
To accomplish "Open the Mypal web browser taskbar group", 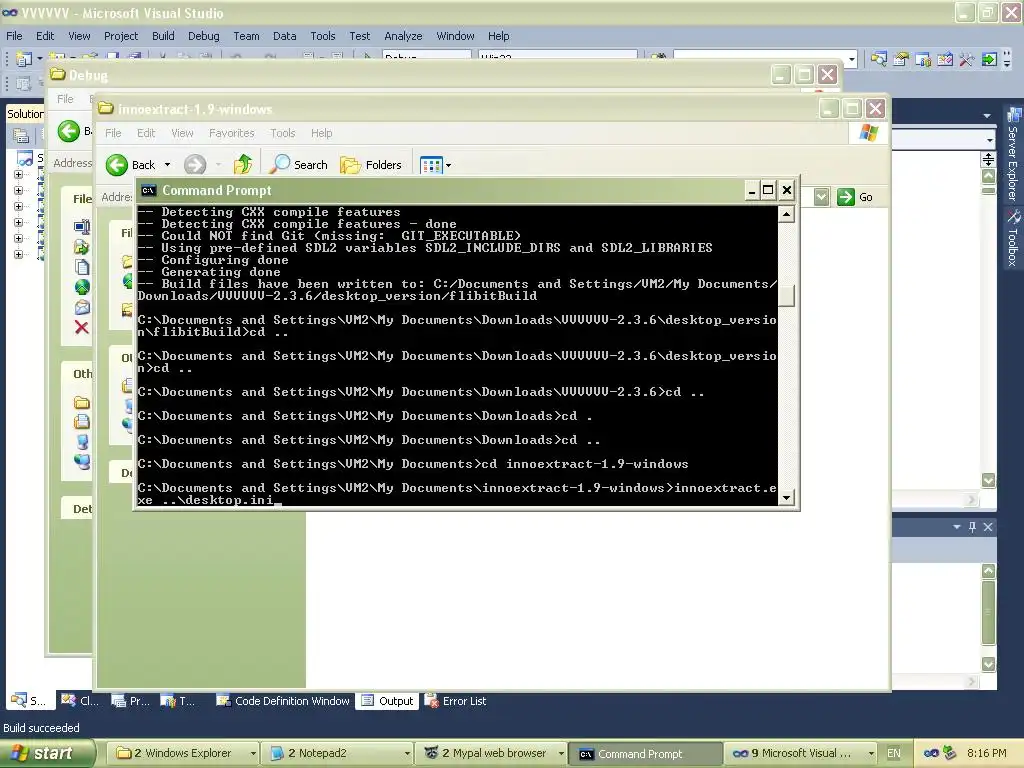I will (492, 753).
